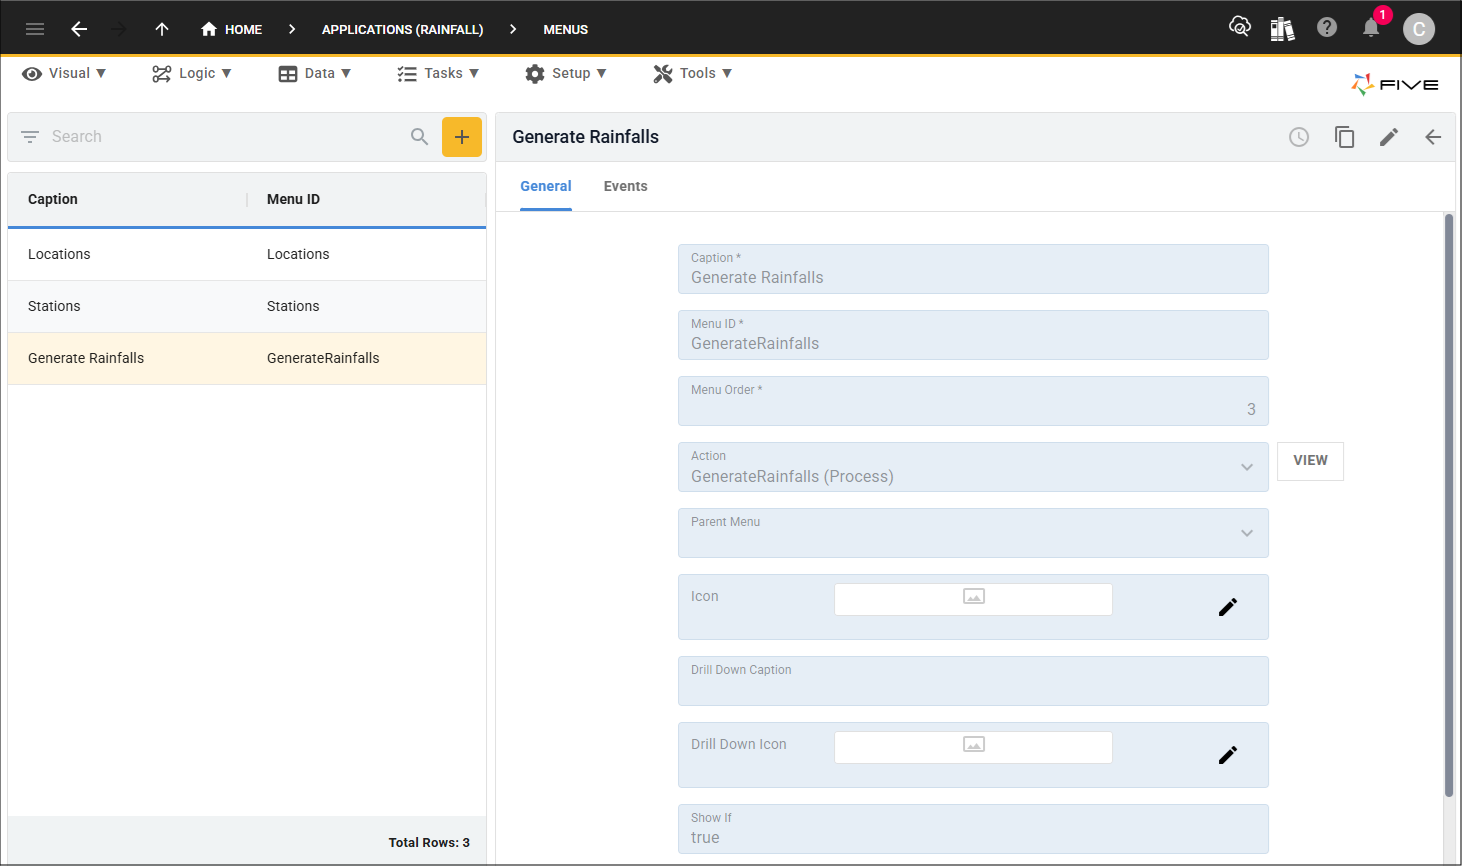Click the Menu Order field
1462x866 pixels.
click(x=973, y=401)
